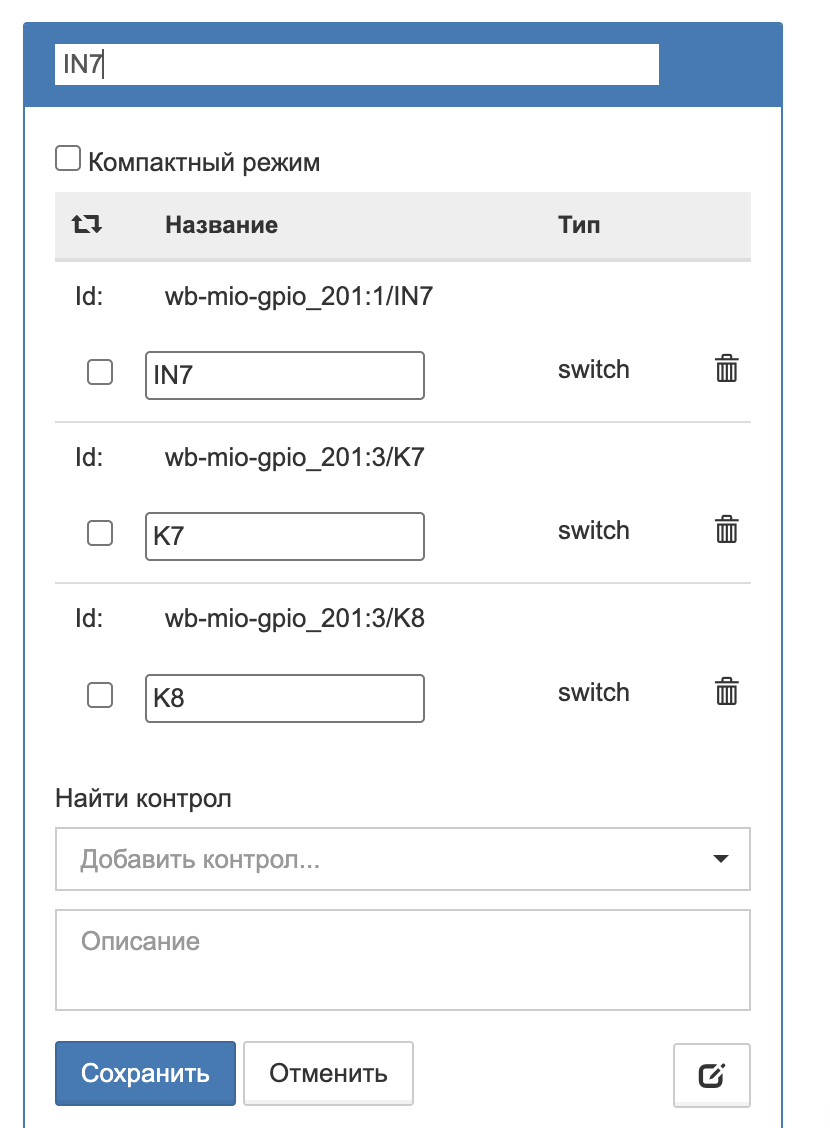Enable the Компактный режим checkbox
Screen dimensions: 830x1128
(68, 159)
